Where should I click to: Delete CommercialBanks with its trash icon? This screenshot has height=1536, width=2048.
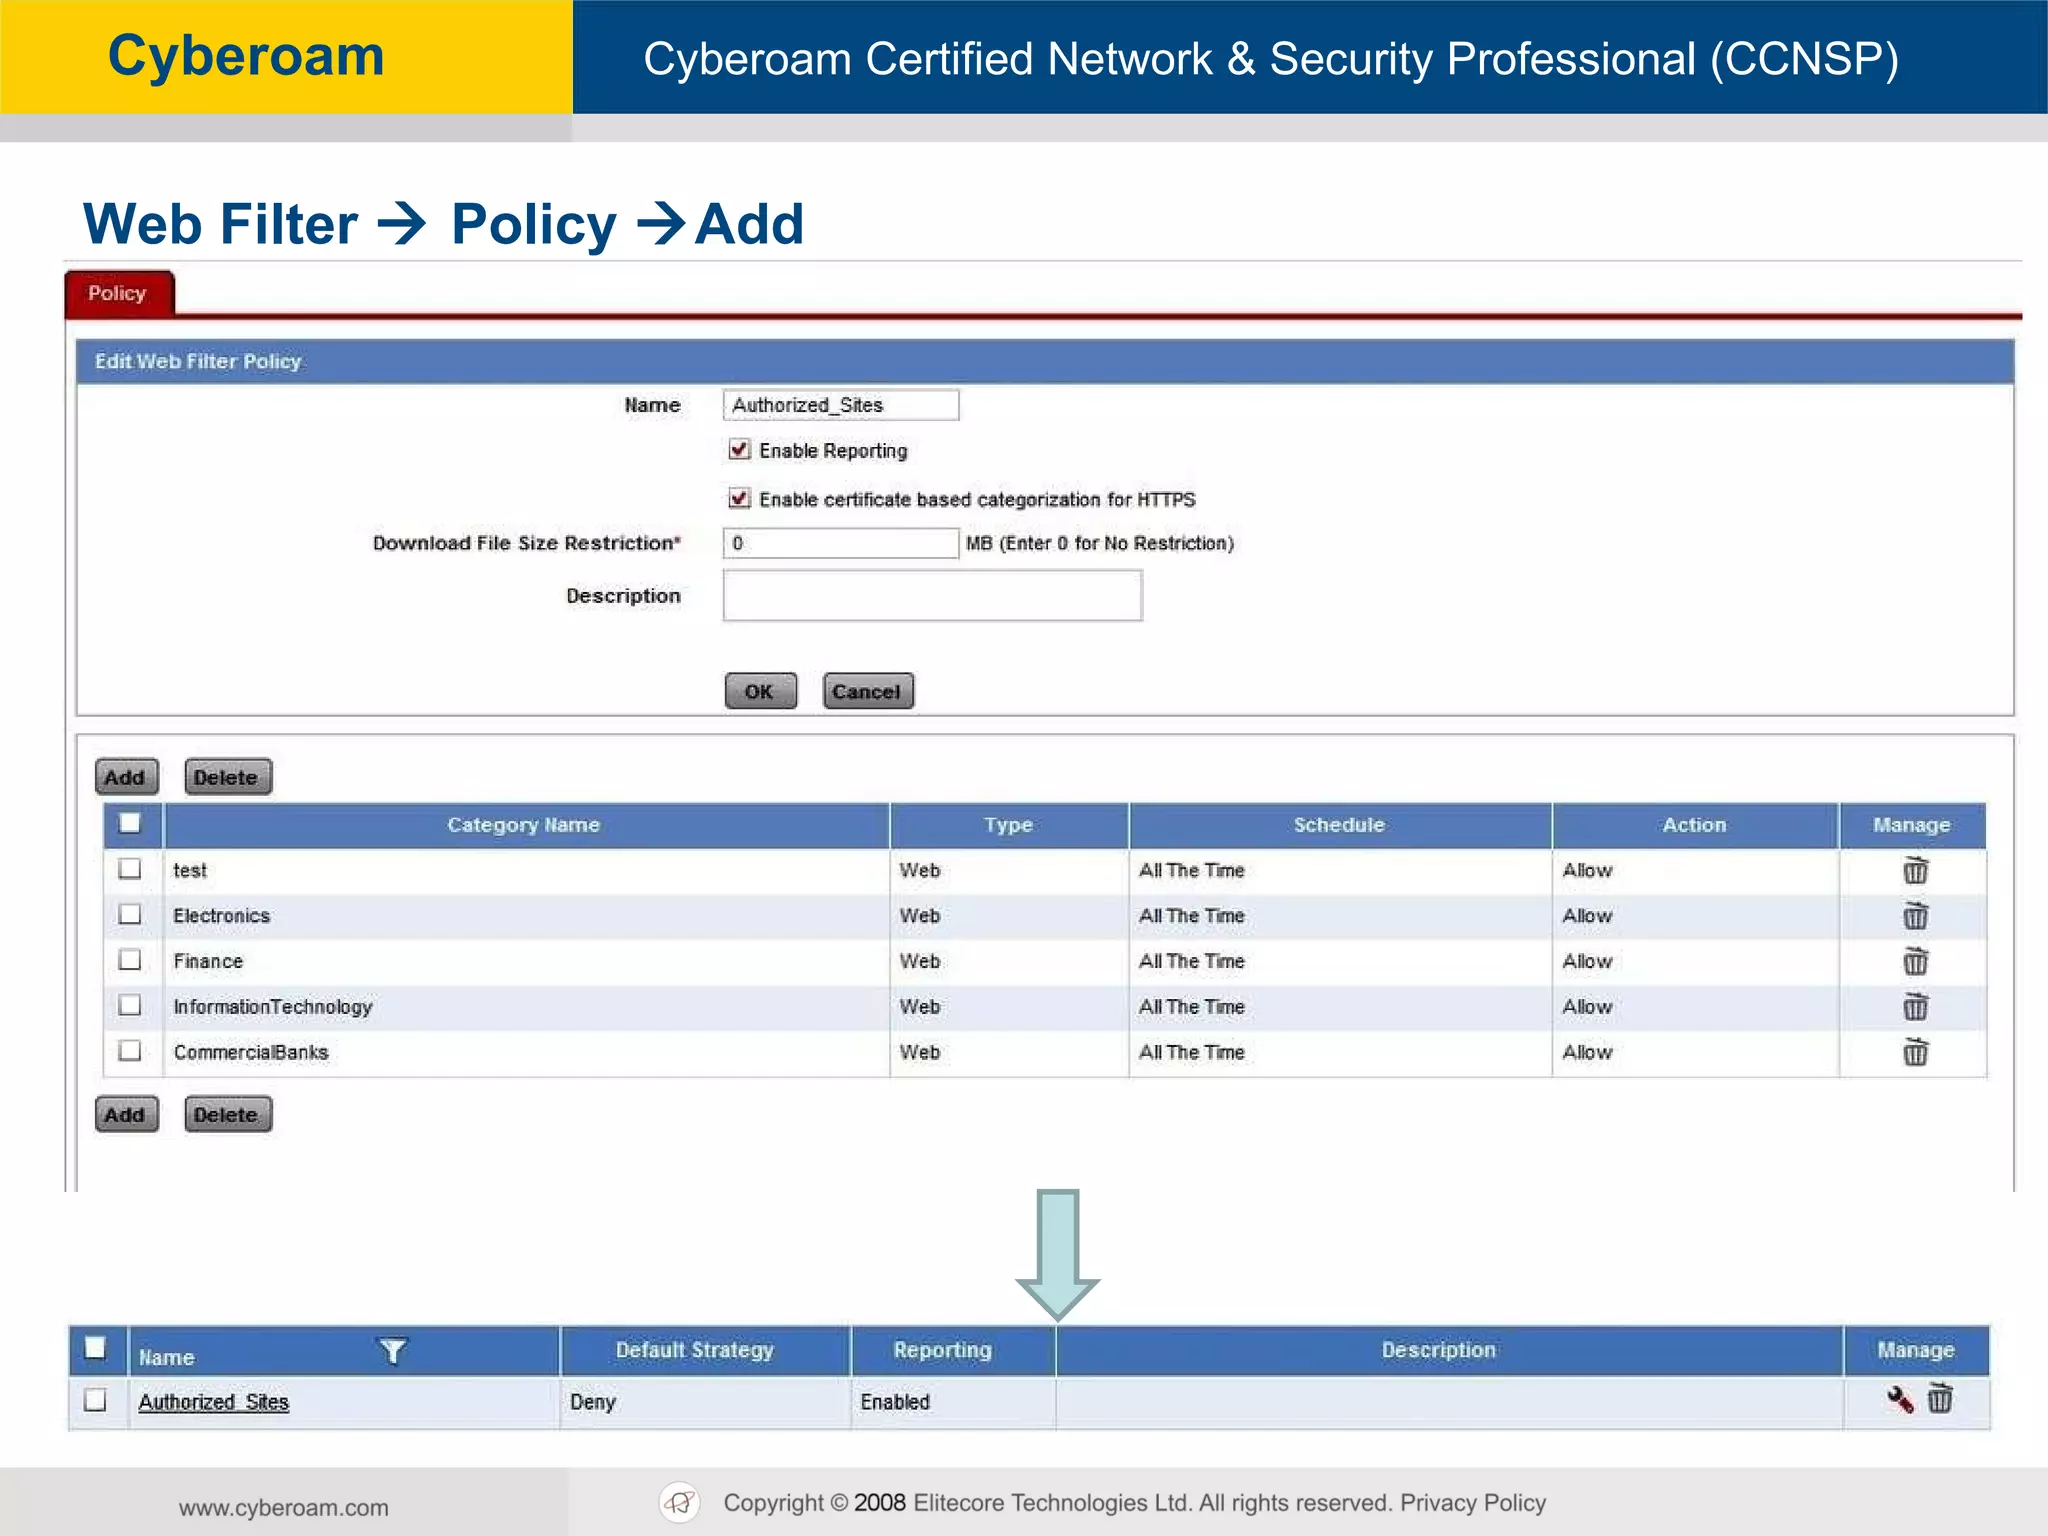(x=1915, y=1052)
